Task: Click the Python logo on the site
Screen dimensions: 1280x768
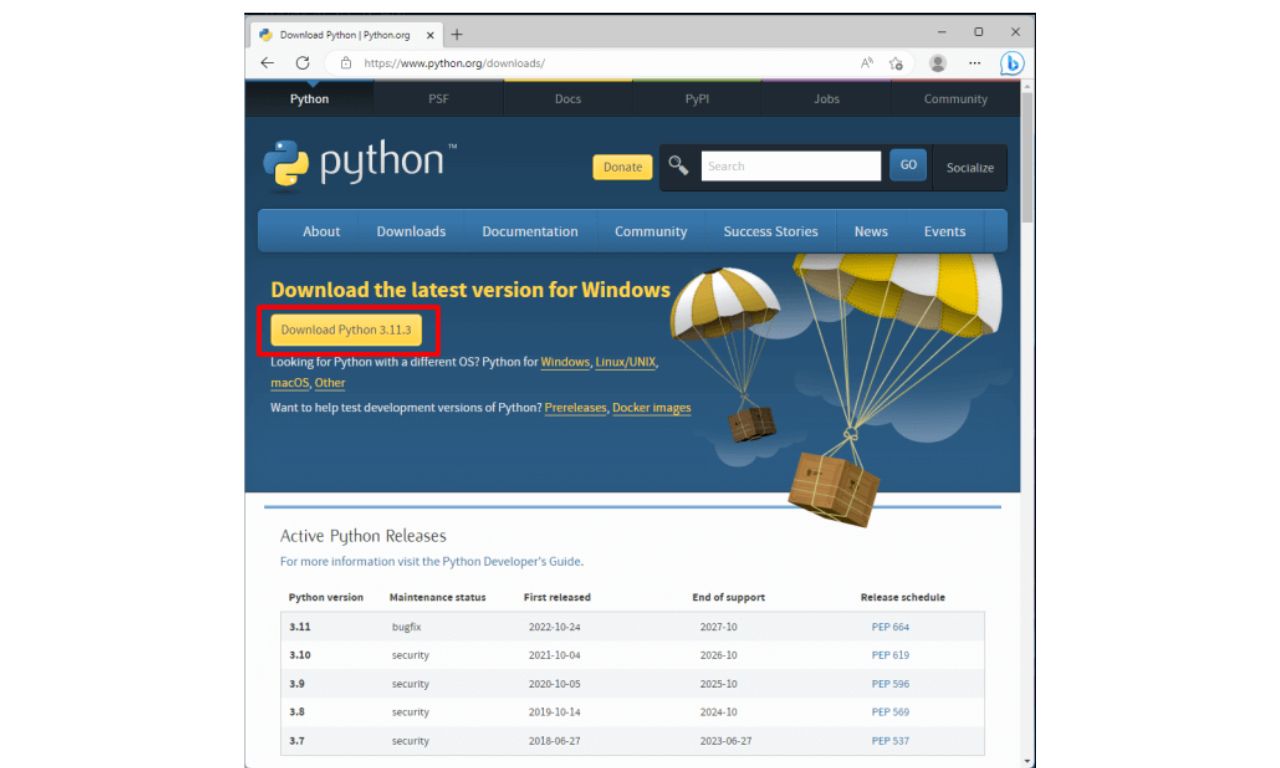Action: point(359,165)
